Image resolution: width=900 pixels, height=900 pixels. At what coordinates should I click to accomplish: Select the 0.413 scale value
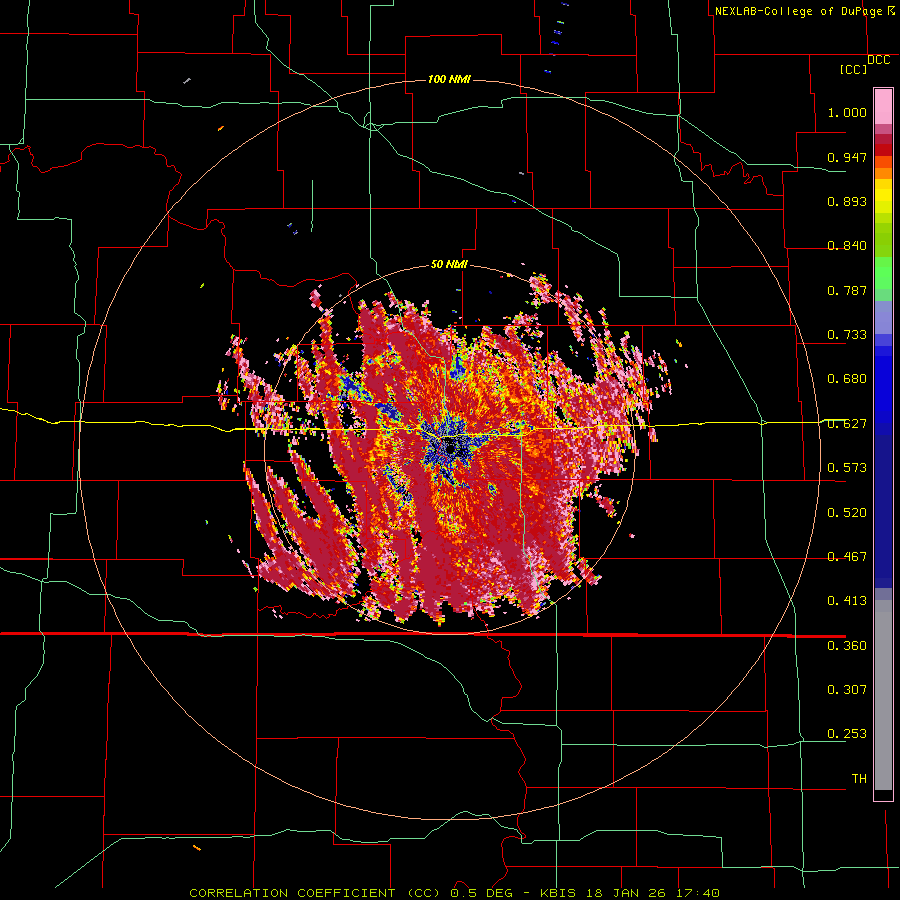click(847, 601)
